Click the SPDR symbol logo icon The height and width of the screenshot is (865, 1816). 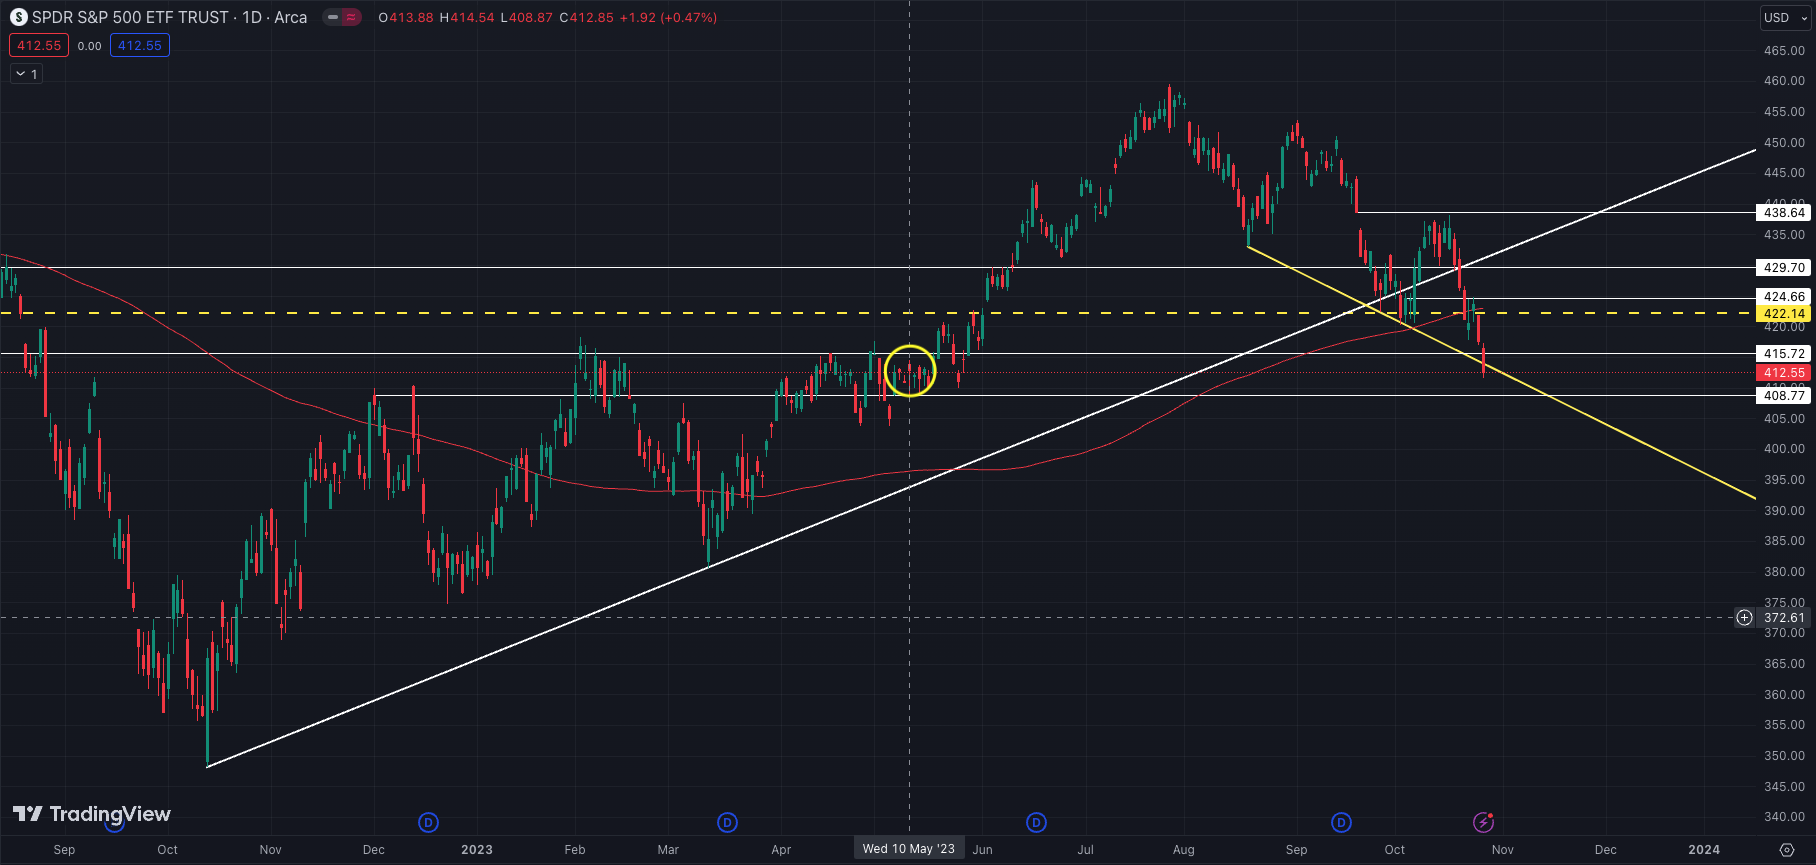tap(19, 17)
